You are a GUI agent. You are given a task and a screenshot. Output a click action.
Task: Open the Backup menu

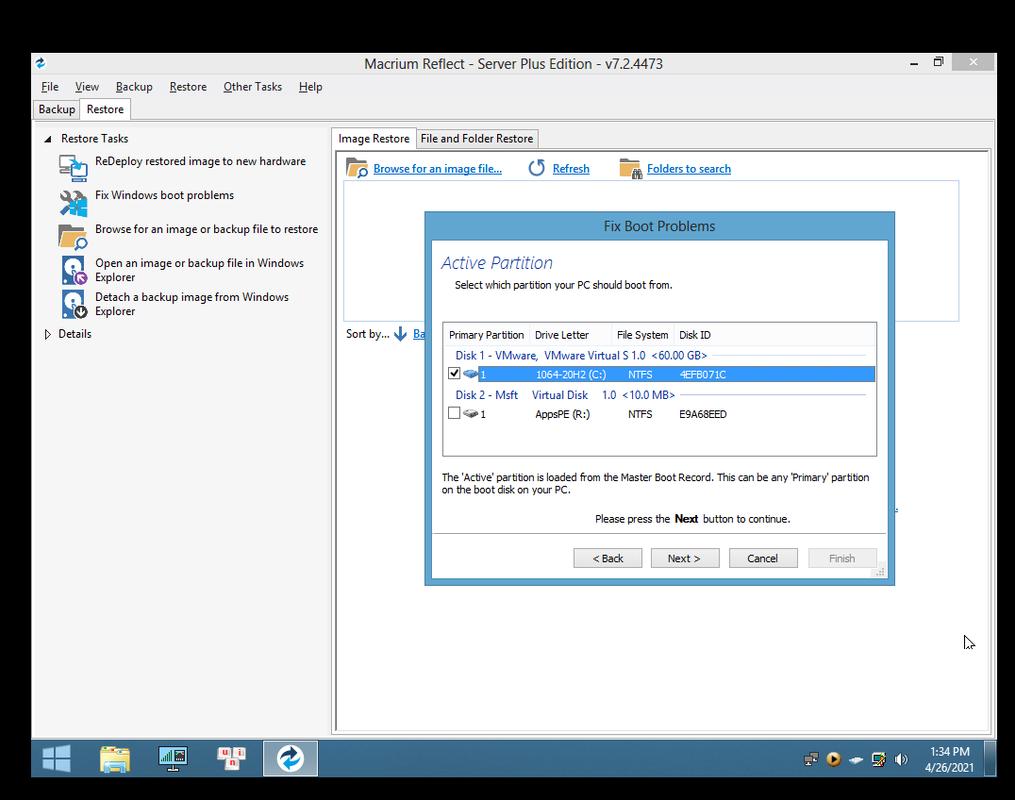point(134,87)
